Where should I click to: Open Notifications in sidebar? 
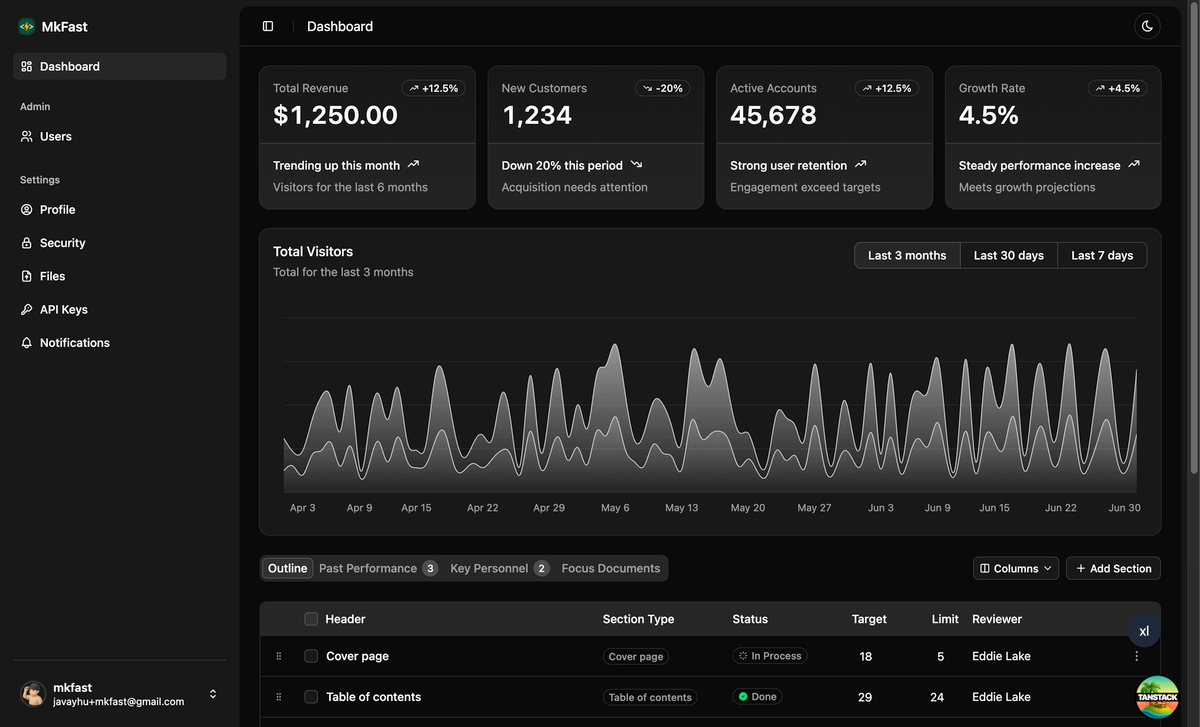pos(75,343)
